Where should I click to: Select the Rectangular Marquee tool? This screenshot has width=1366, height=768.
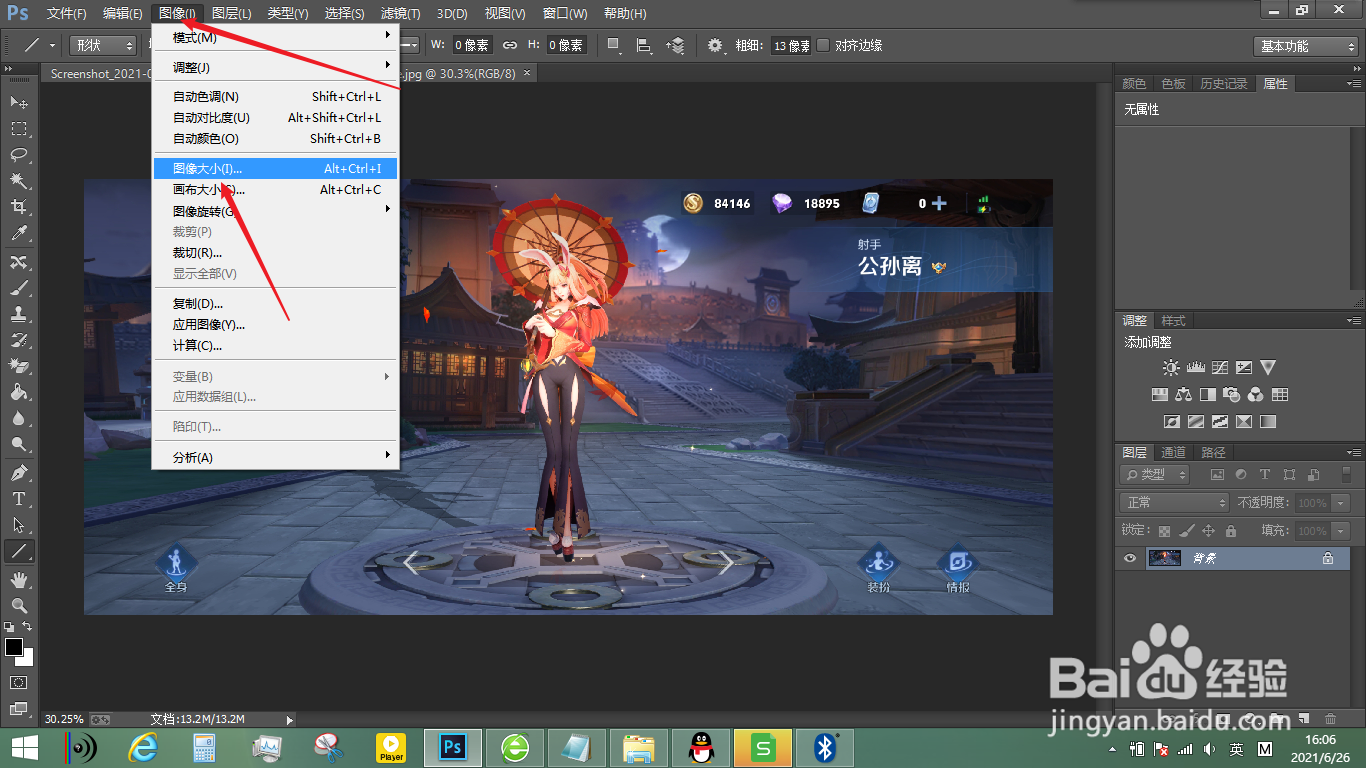pos(18,129)
